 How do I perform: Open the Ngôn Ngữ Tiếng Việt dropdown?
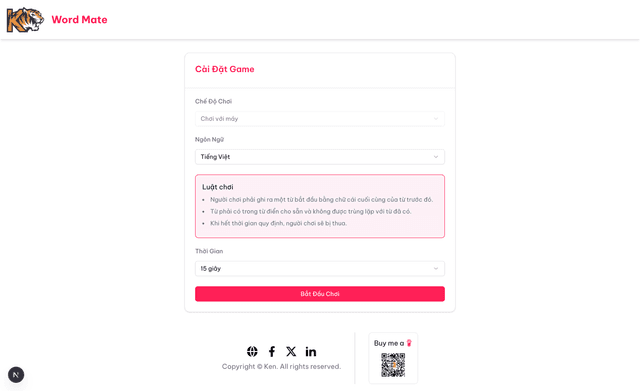320,157
